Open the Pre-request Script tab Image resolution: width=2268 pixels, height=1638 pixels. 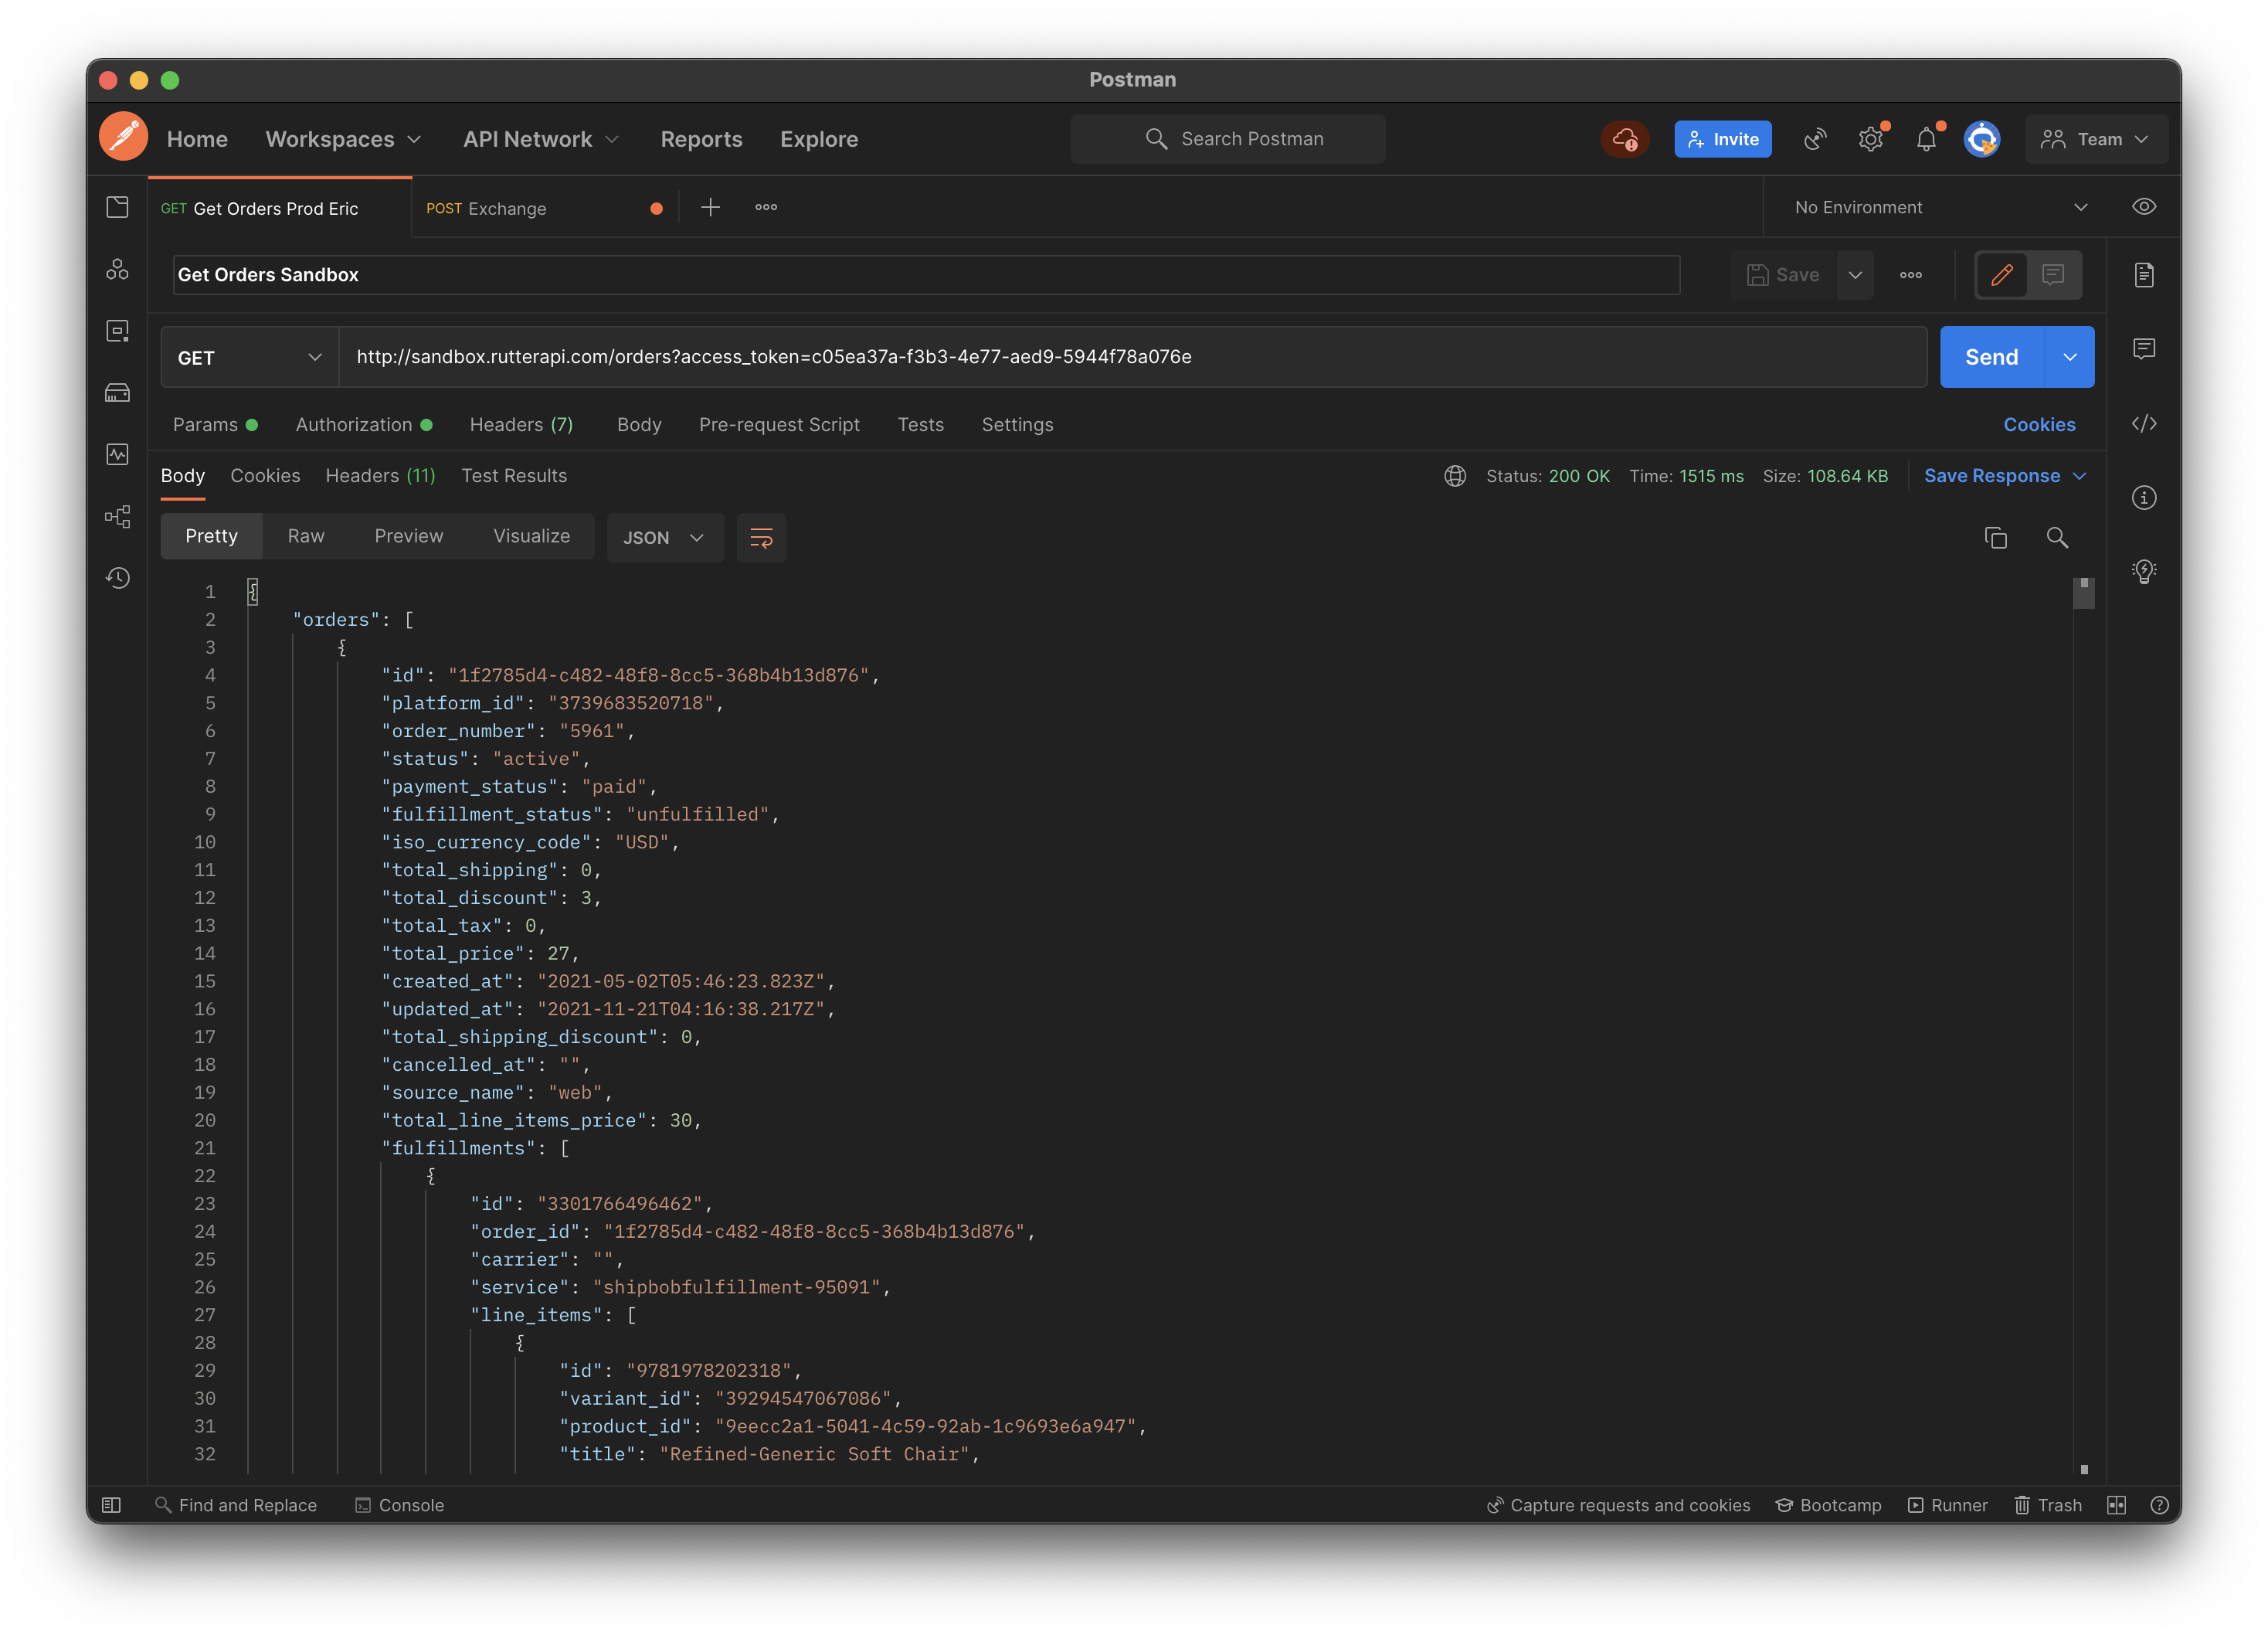click(x=779, y=425)
